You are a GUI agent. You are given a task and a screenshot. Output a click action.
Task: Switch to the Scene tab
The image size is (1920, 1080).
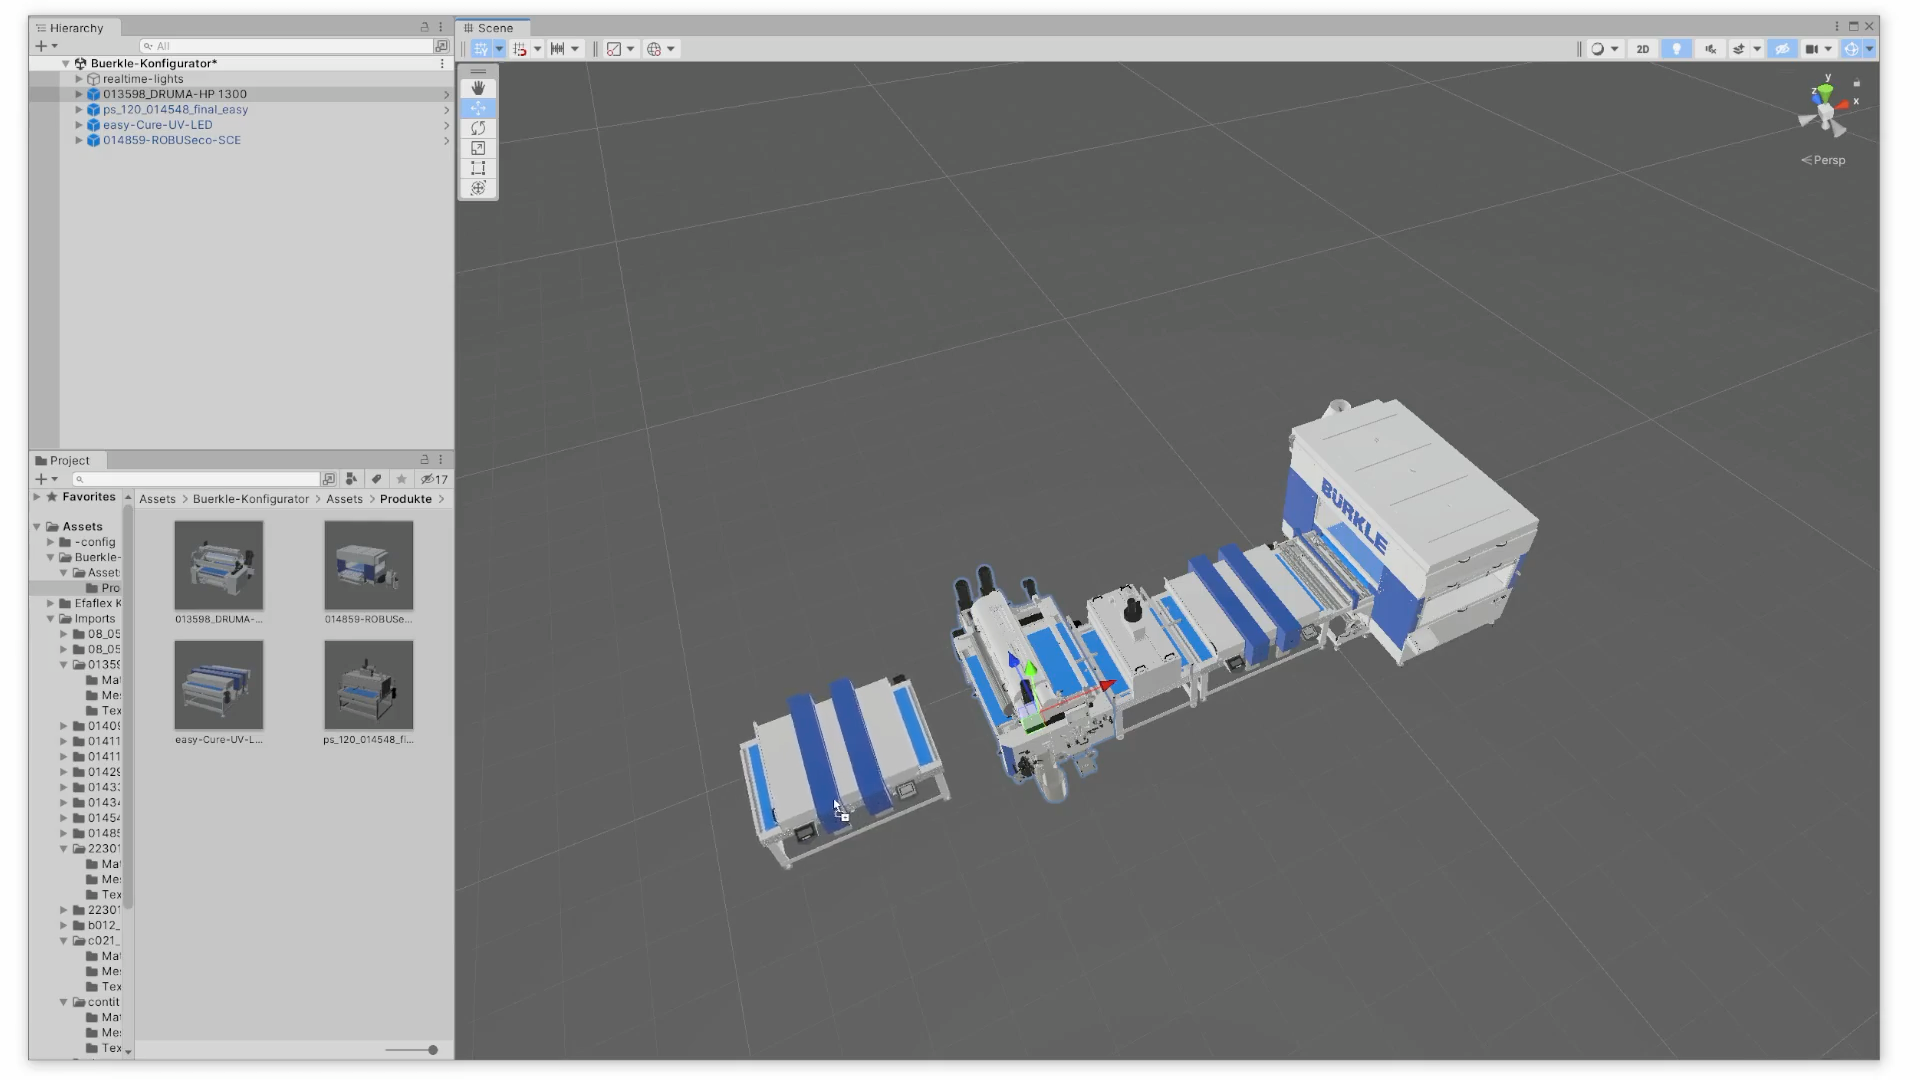click(492, 27)
